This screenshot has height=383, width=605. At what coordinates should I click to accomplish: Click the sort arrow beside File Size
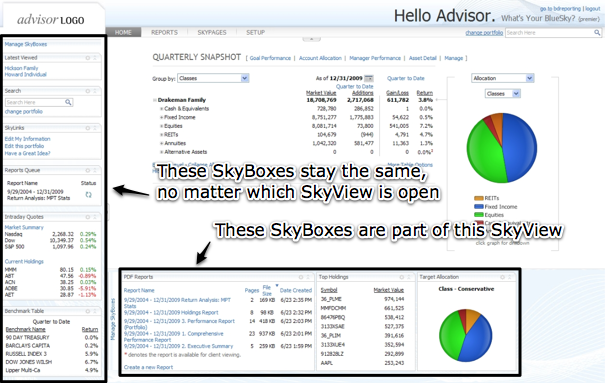pyautogui.click(x=277, y=286)
